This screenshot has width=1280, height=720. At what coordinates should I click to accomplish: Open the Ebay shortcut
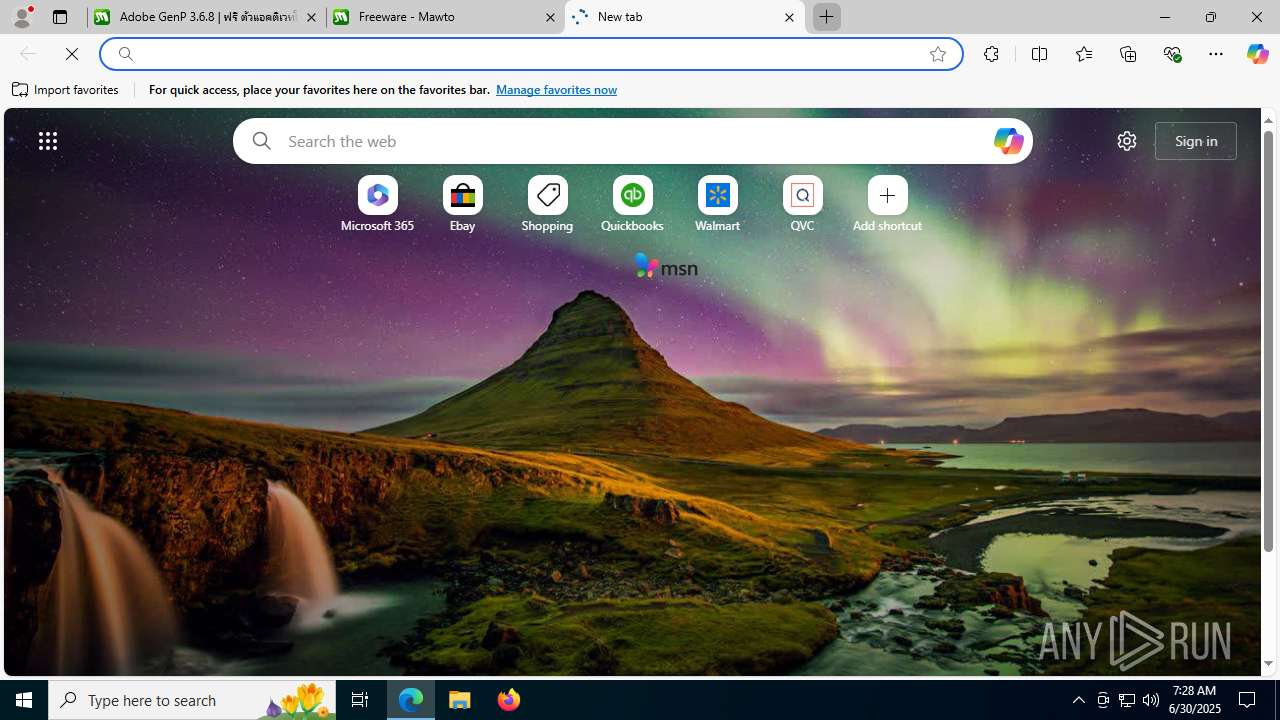pyautogui.click(x=462, y=205)
